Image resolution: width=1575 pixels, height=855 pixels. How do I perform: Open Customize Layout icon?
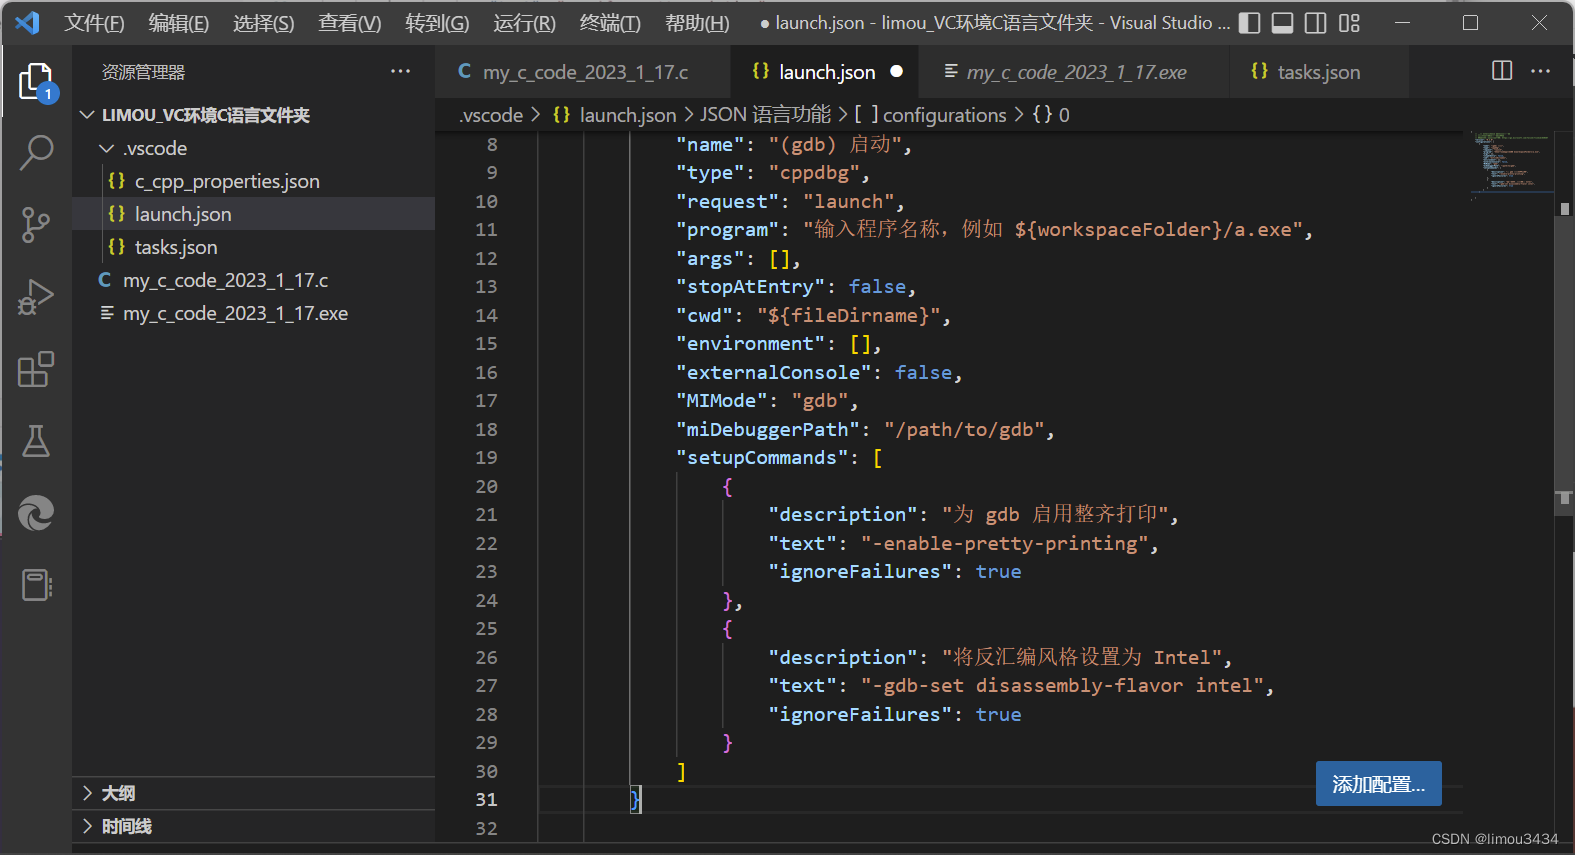pos(1349,23)
